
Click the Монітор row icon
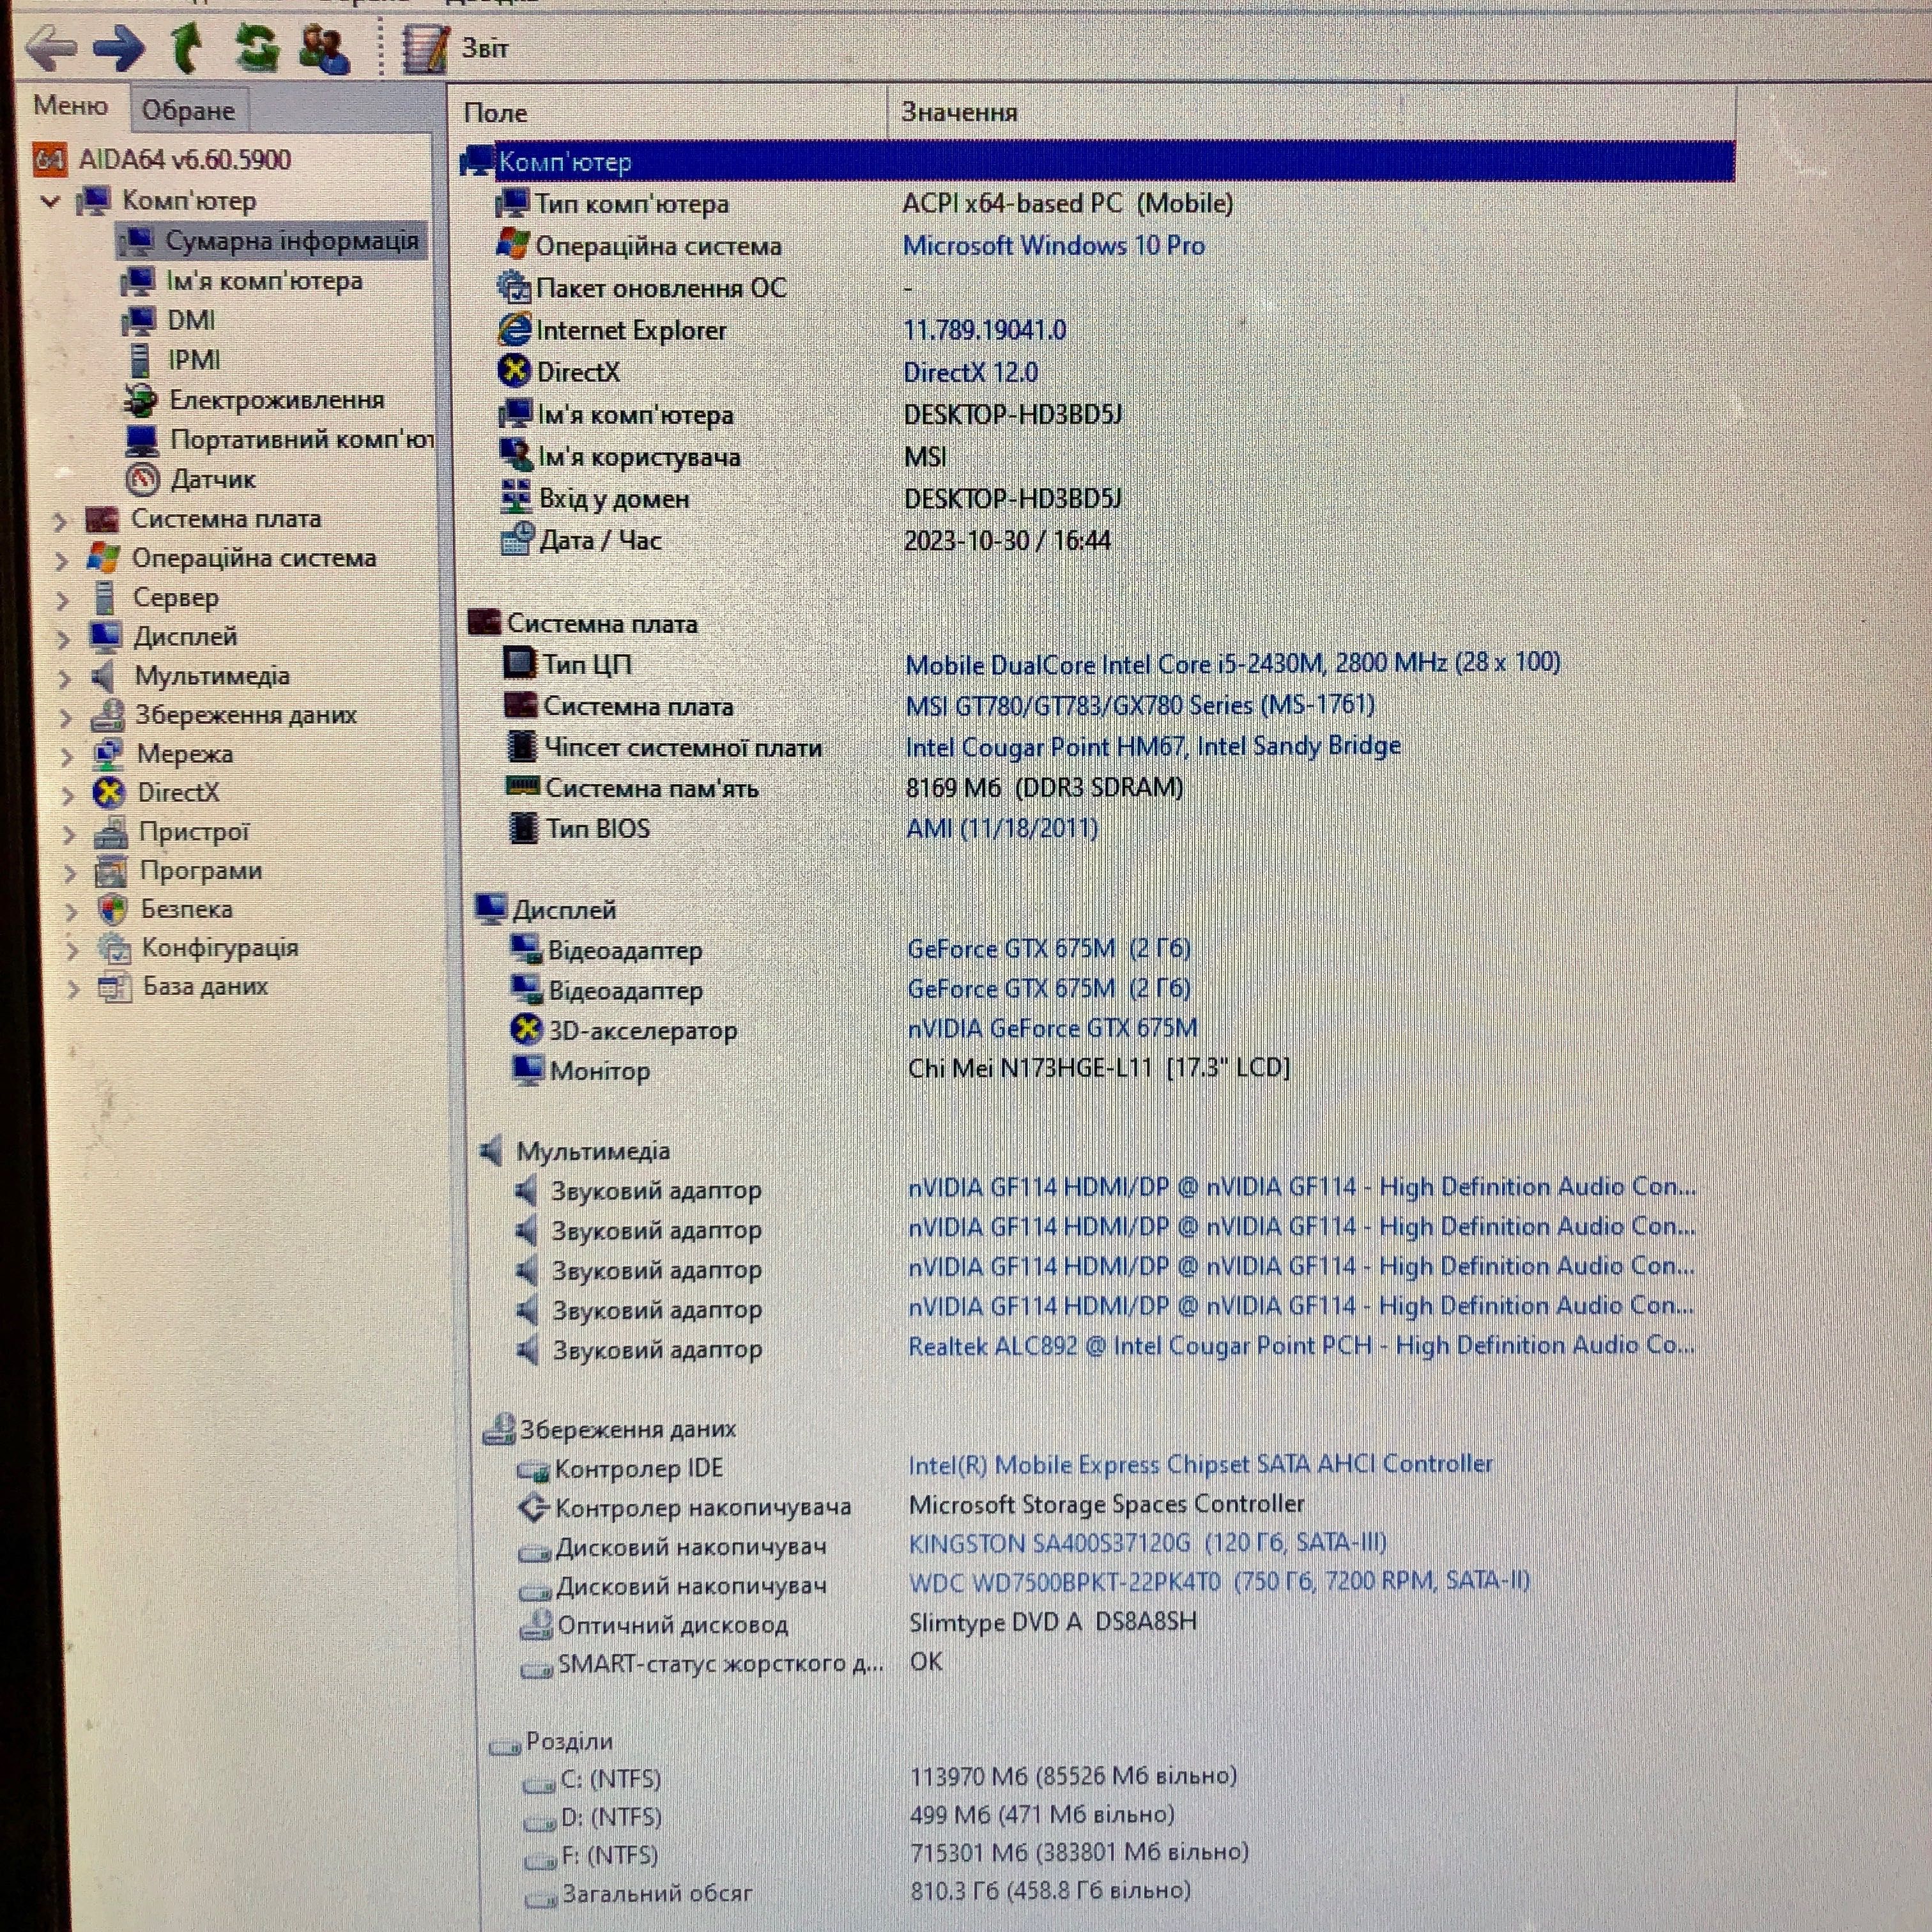527,1069
